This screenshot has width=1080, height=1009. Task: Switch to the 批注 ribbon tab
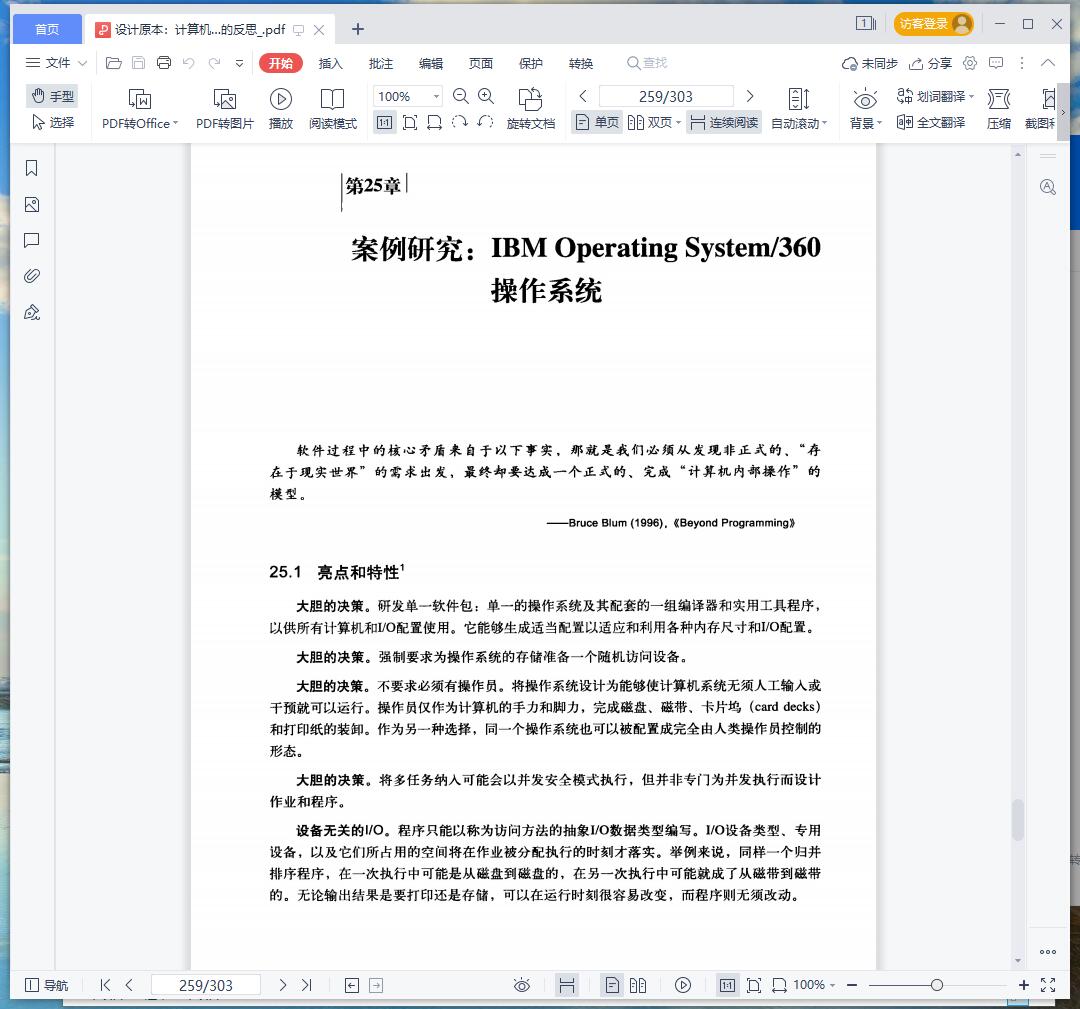381,63
